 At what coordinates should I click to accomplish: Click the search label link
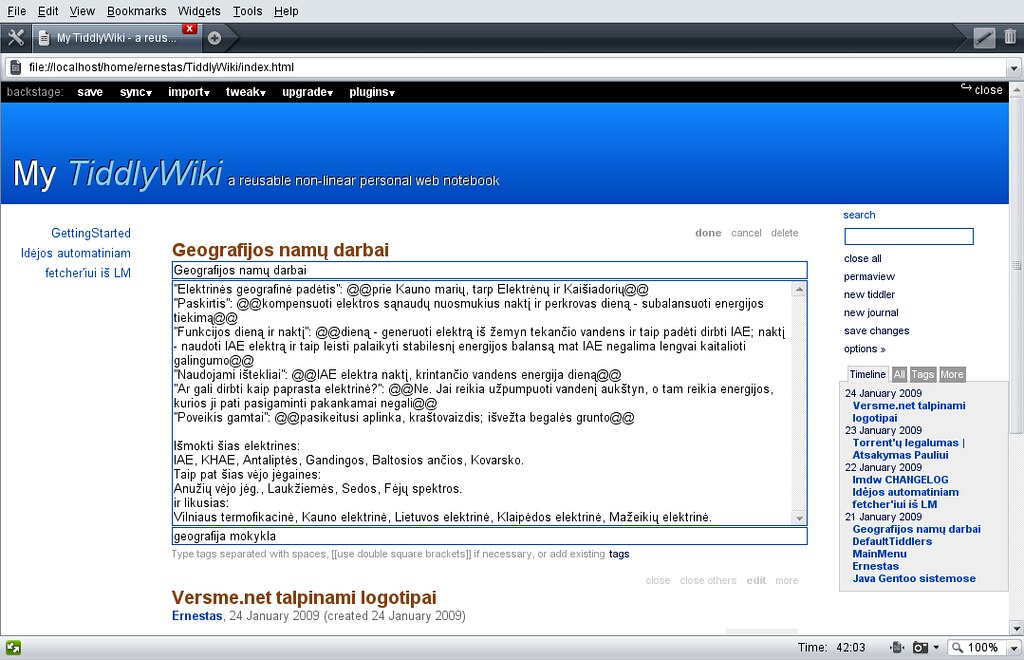(x=859, y=215)
